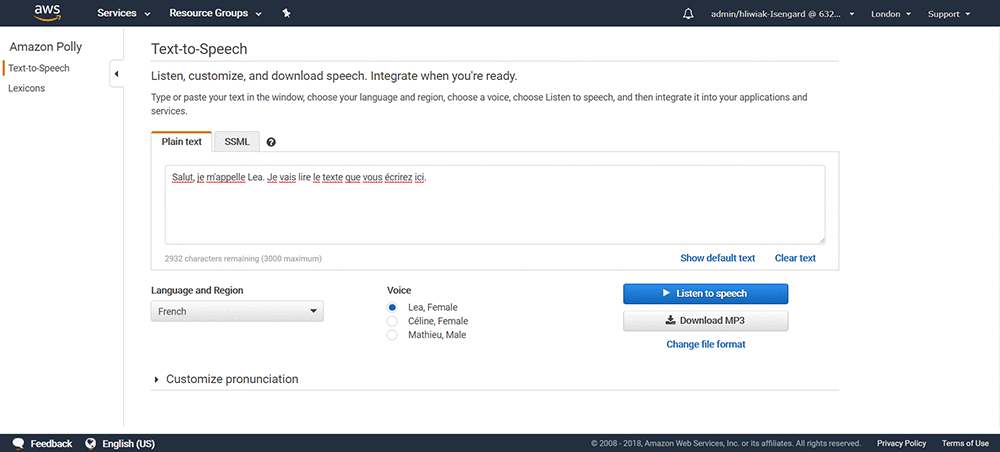Screen dimensions: 1000x452
Task: Switch to the SSML tab
Action: (x=237, y=142)
